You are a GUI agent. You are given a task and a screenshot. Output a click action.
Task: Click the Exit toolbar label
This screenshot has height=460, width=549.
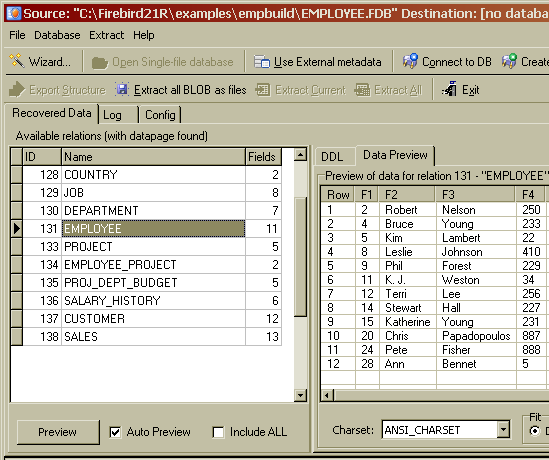[x=471, y=90]
